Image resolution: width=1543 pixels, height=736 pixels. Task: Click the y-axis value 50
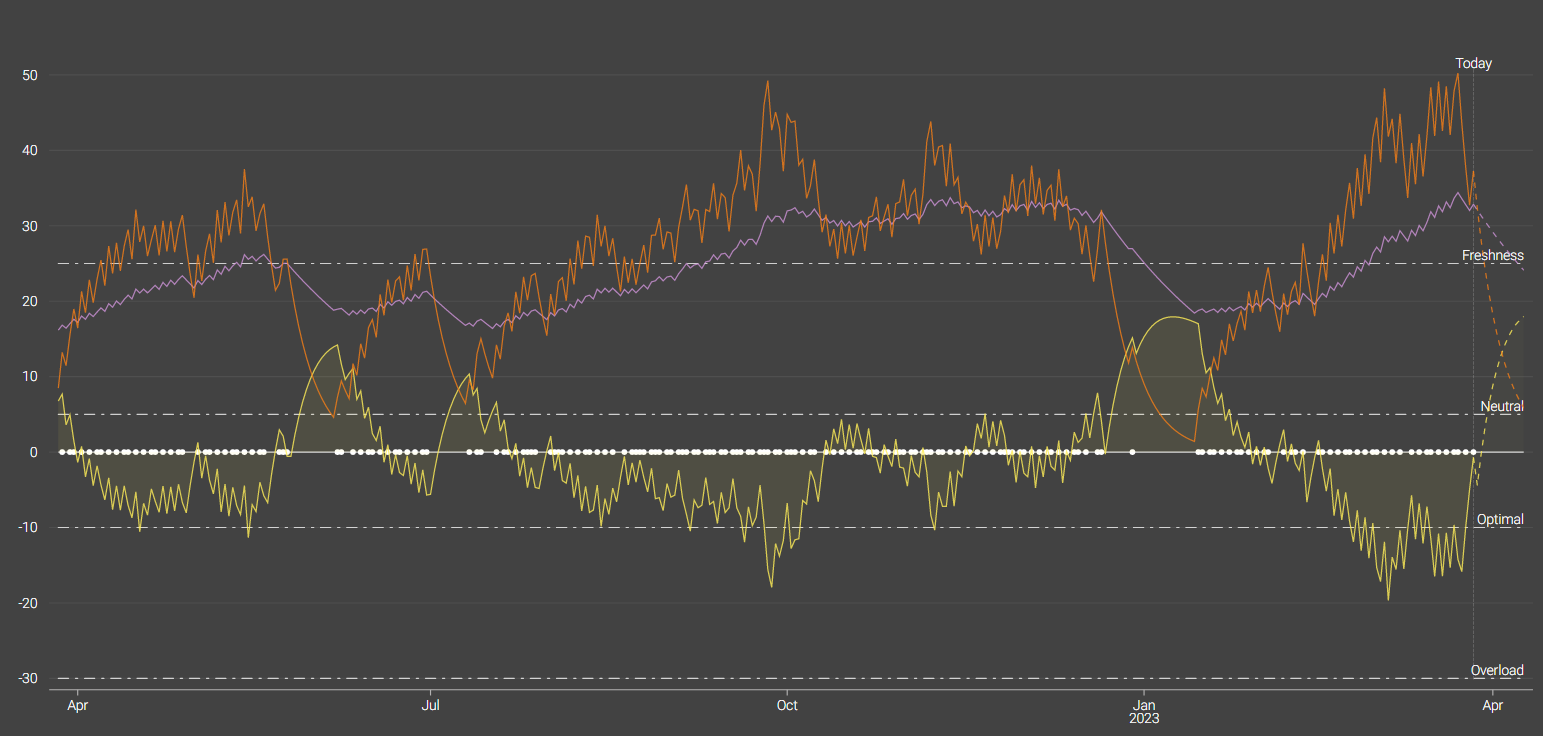point(30,76)
